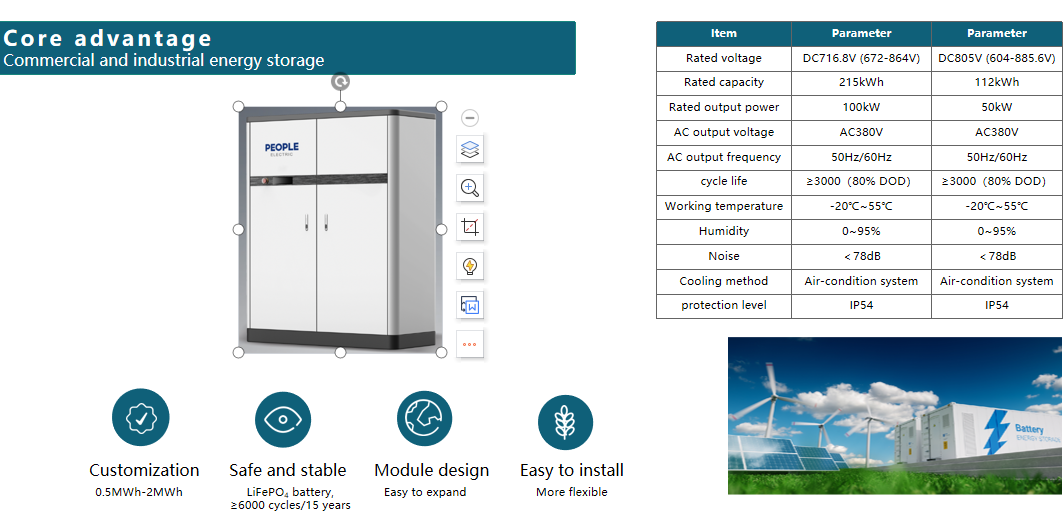
Task: Open the three-dots more options button
Action: (470, 343)
